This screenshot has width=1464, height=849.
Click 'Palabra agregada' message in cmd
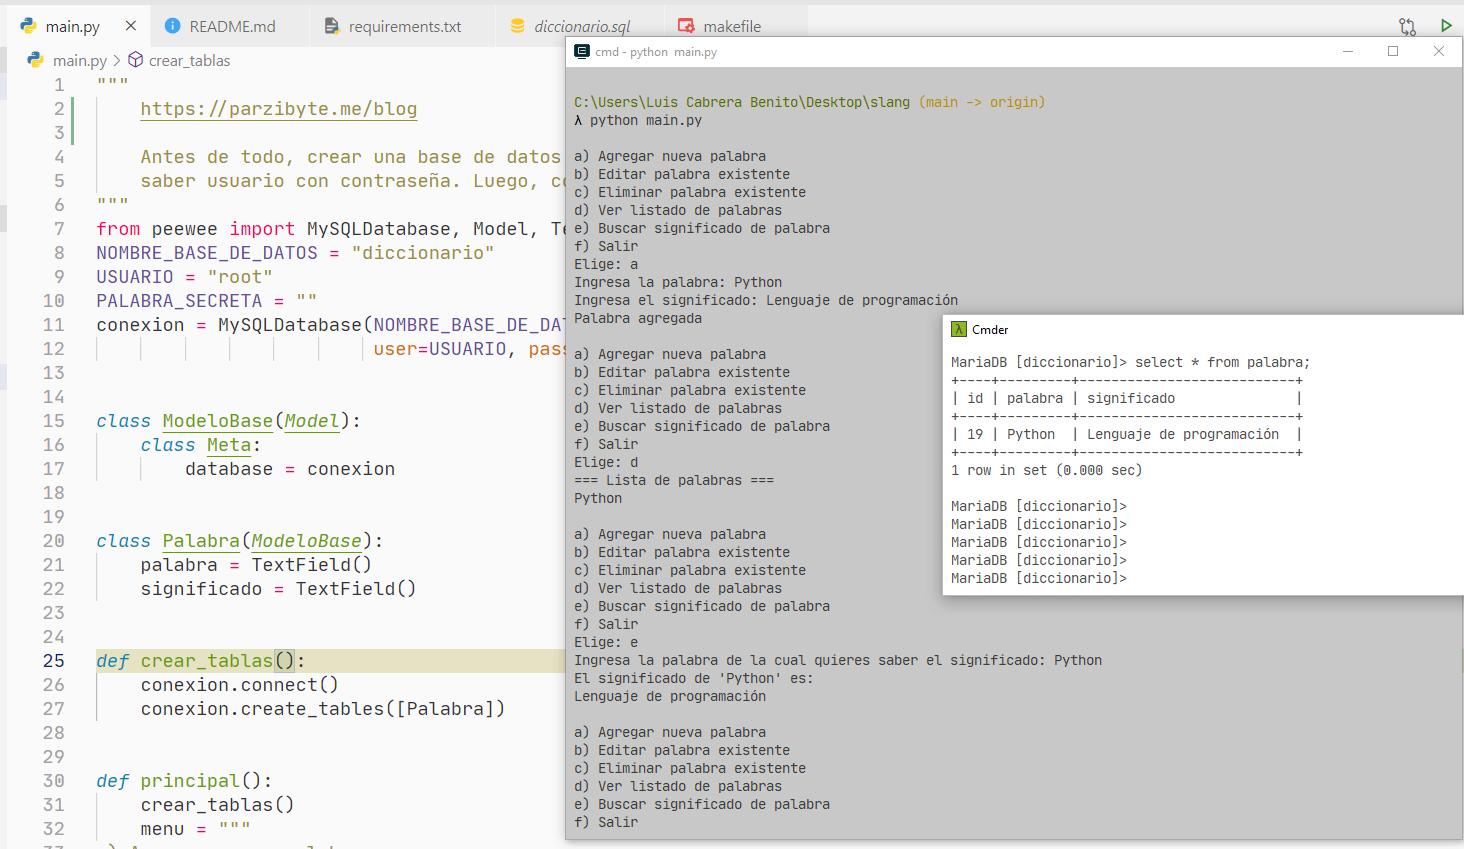(x=638, y=318)
